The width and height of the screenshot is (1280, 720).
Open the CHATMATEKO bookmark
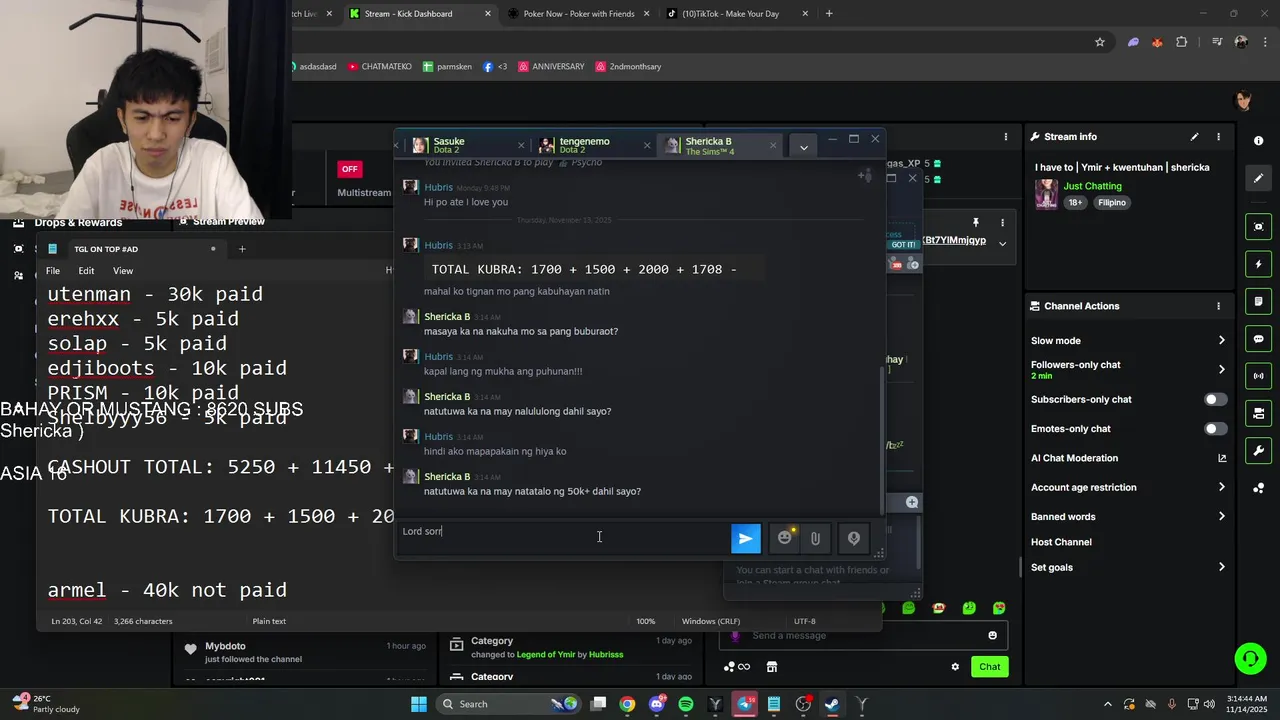[380, 67]
